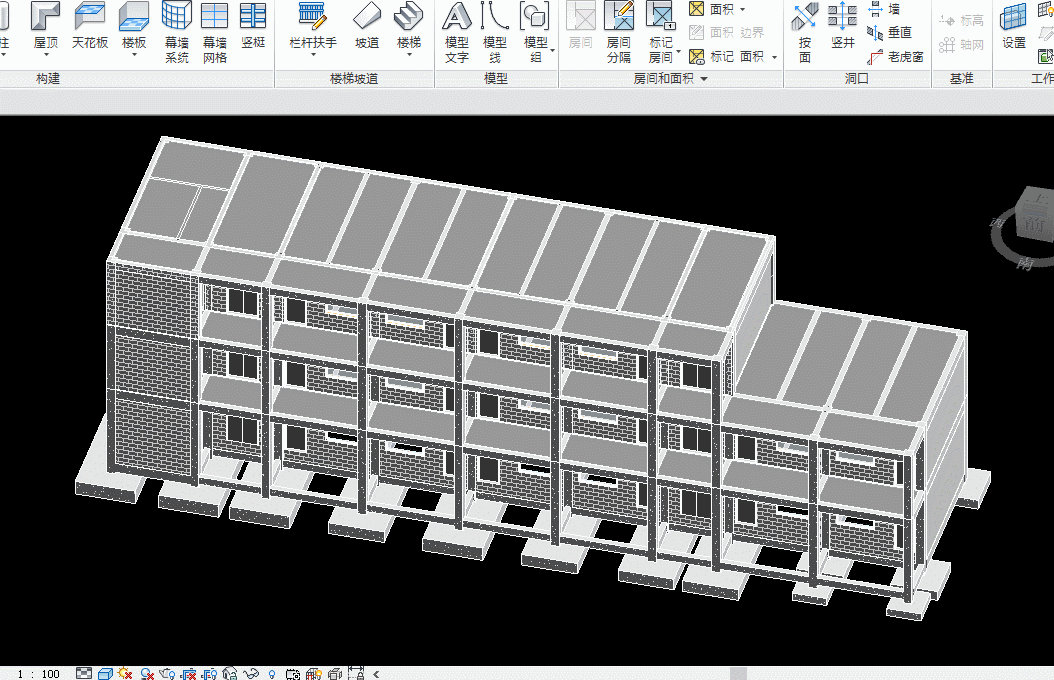Click the 墙 wall opening tool
The width and height of the screenshot is (1054, 680).
pyautogui.click(x=884, y=9)
